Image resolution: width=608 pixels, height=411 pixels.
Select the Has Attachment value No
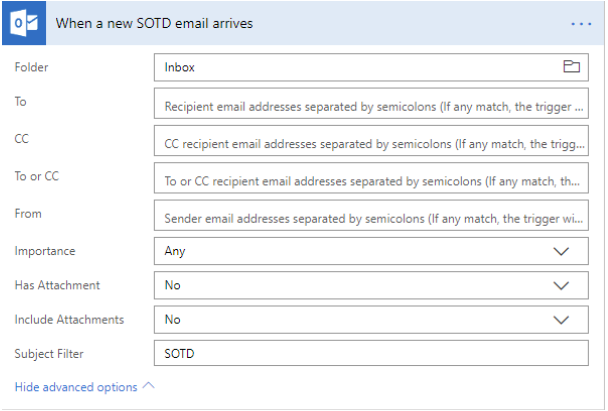(x=371, y=285)
